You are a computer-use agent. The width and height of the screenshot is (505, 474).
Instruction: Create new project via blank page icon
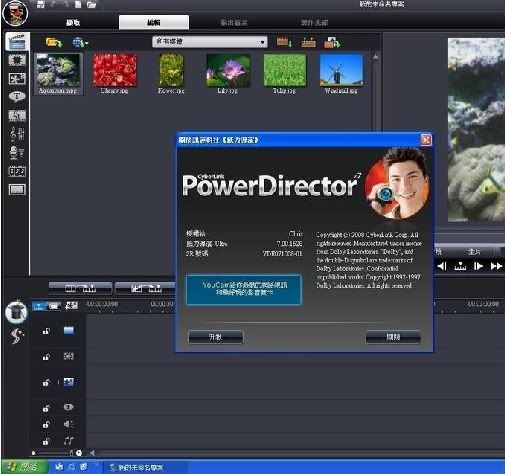(78, 4)
